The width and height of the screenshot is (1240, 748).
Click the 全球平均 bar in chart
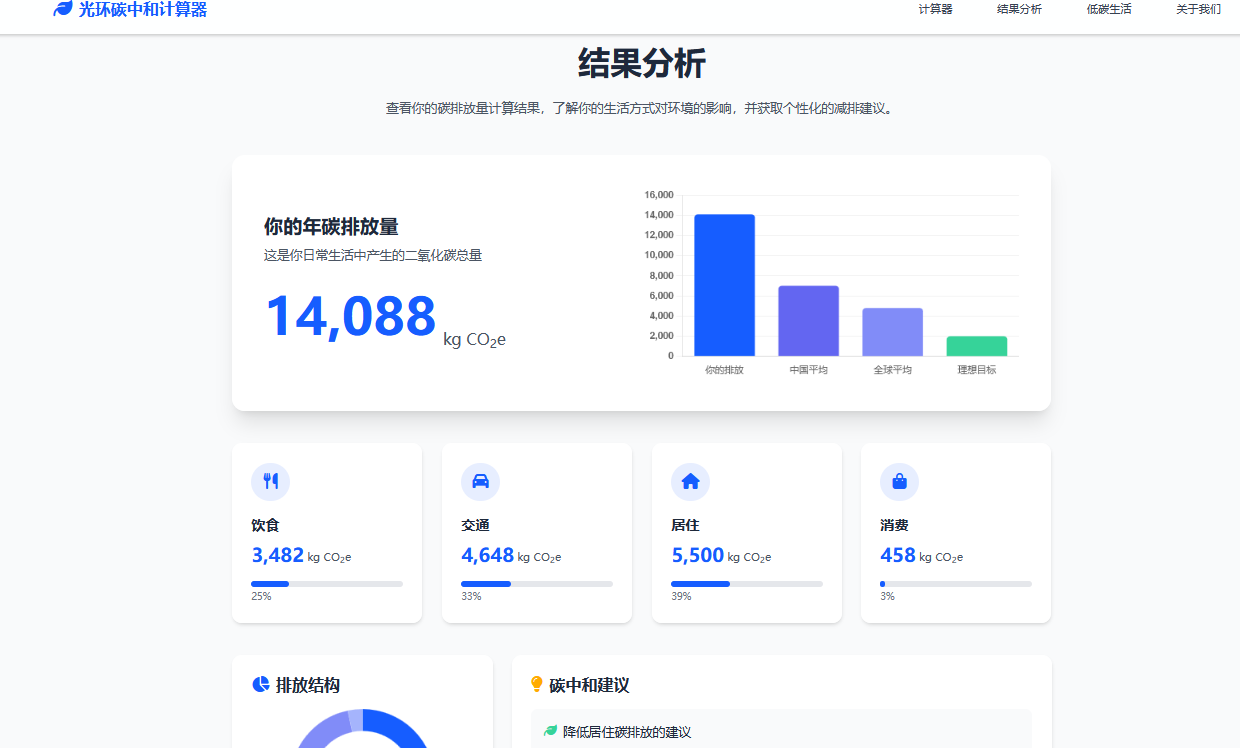click(892, 332)
